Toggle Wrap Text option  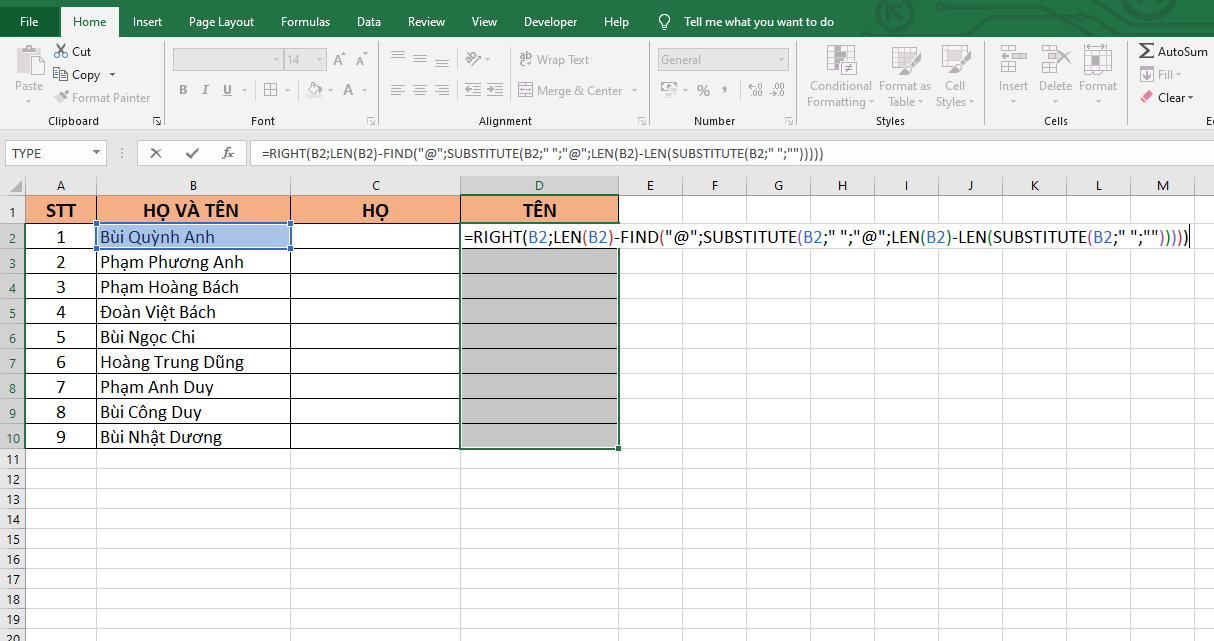coord(554,60)
